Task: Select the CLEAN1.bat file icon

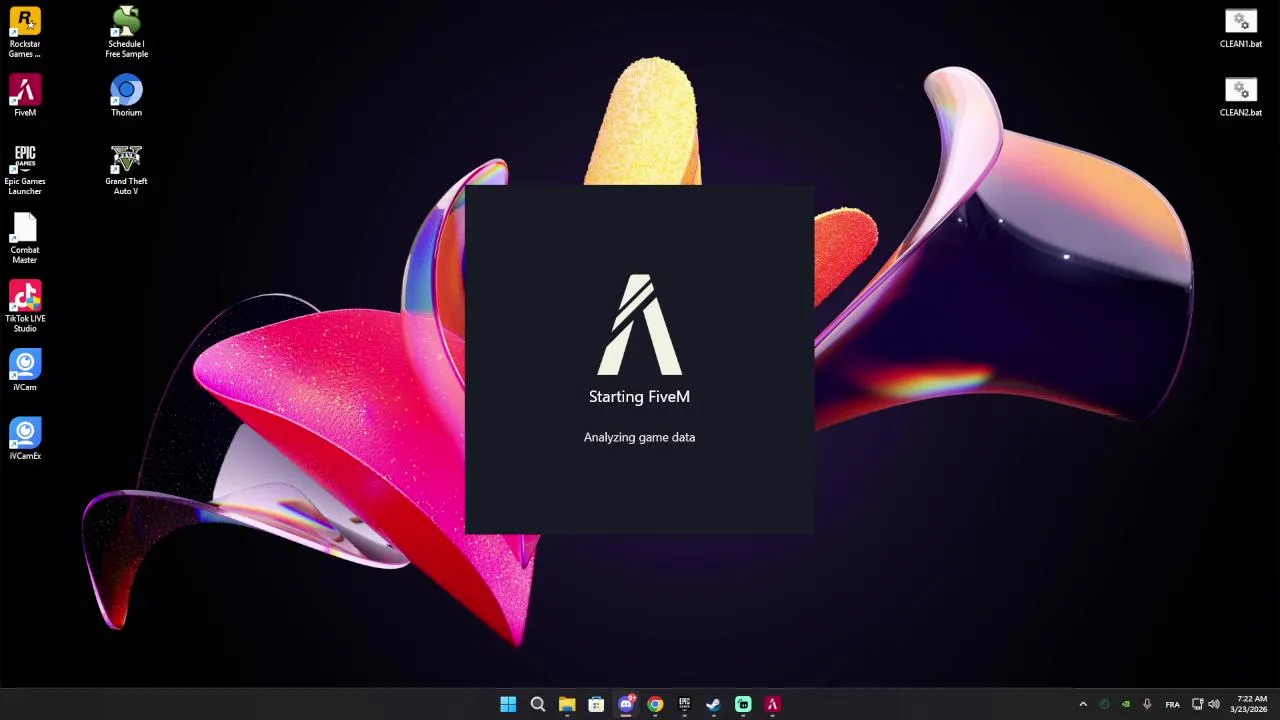Action: tap(1240, 28)
